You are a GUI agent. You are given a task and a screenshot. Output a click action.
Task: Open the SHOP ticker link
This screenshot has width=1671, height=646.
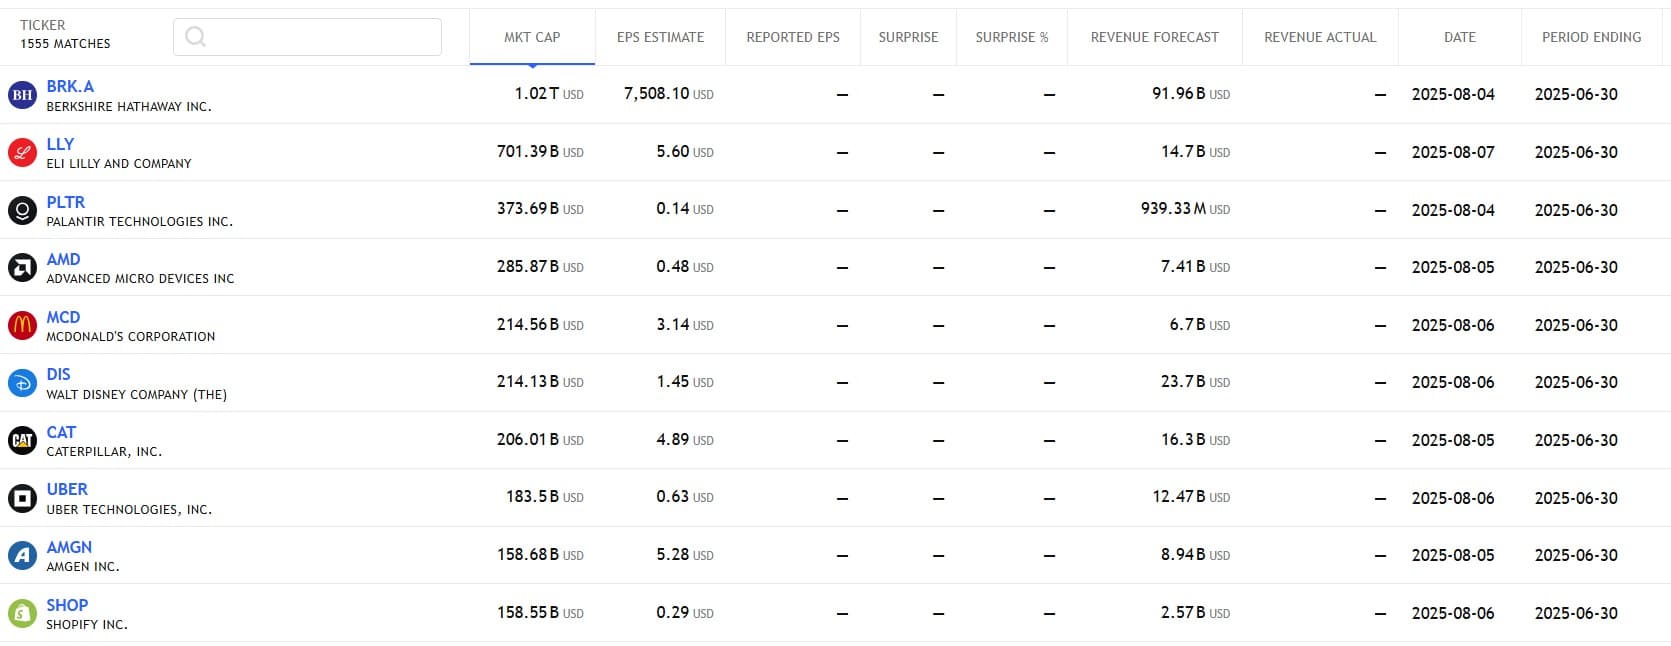pyautogui.click(x=67, y=605)
